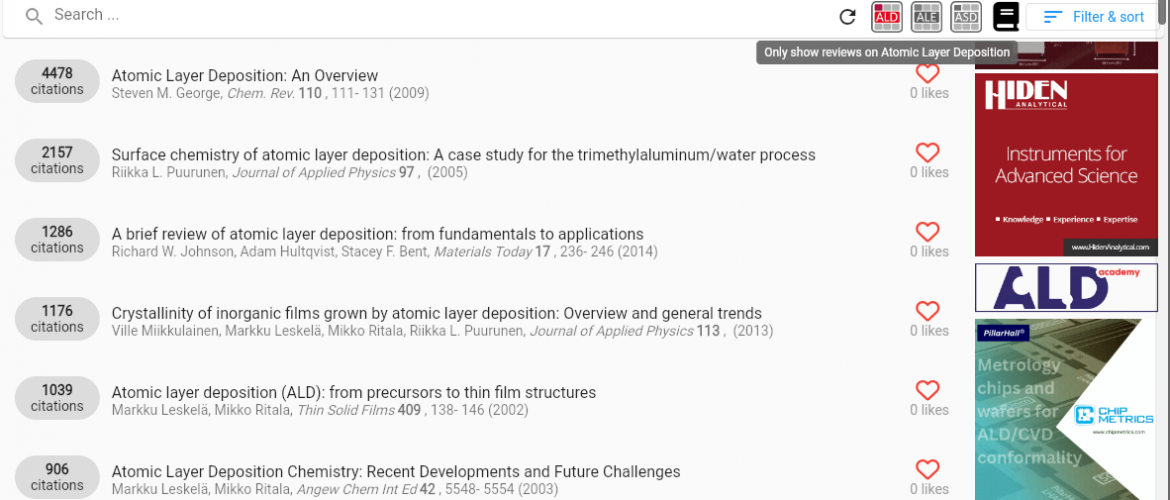Click the search magnifier icon
The width and height of the screenshot is (1170, 500).
pyautogui.click(x=34, y=16)
